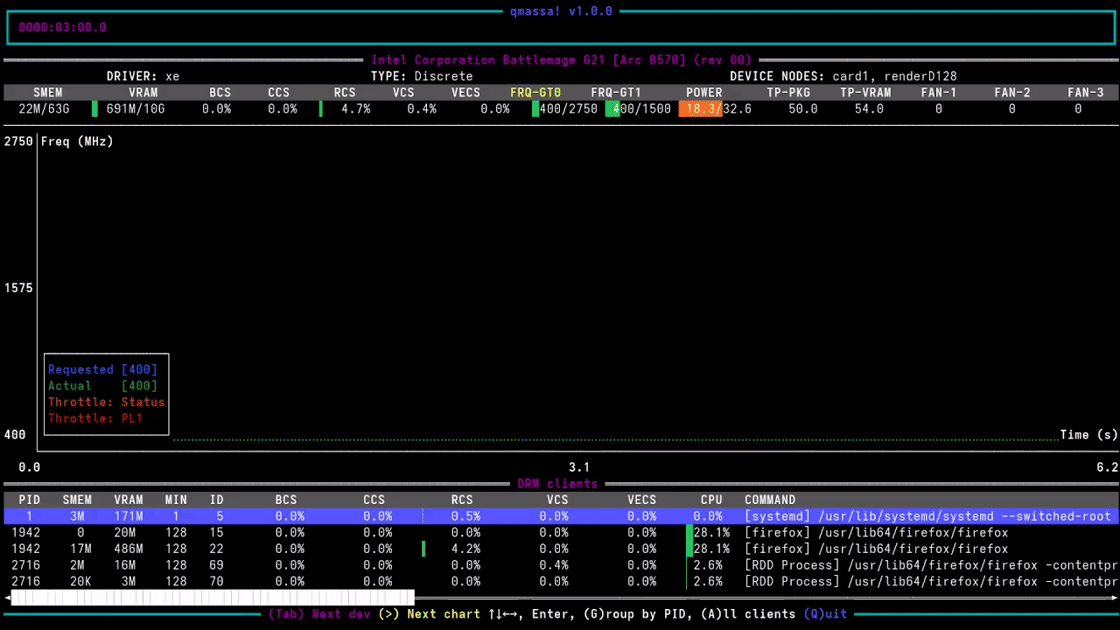This screenshot has height=630, width=1120.
Task: Click the MIN header in DRM clients
Action: click(x=176, y=500)
